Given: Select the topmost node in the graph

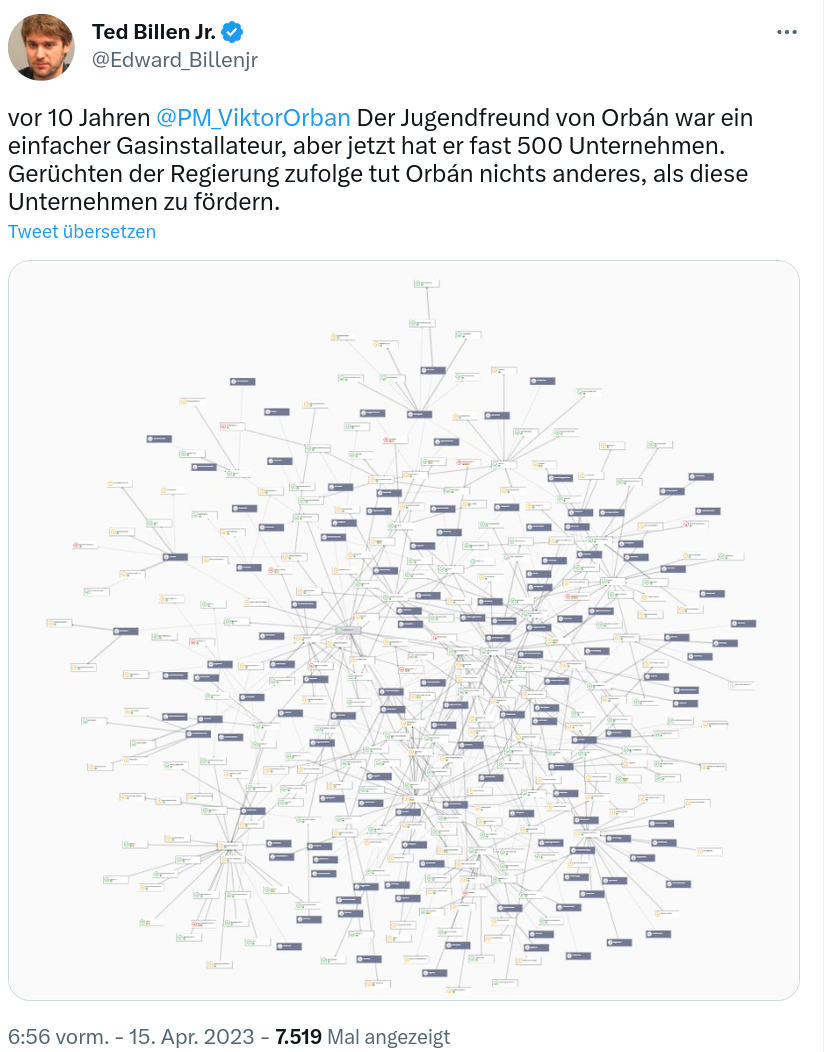Looking at the screenshot, I should click(x=426, y=285).
